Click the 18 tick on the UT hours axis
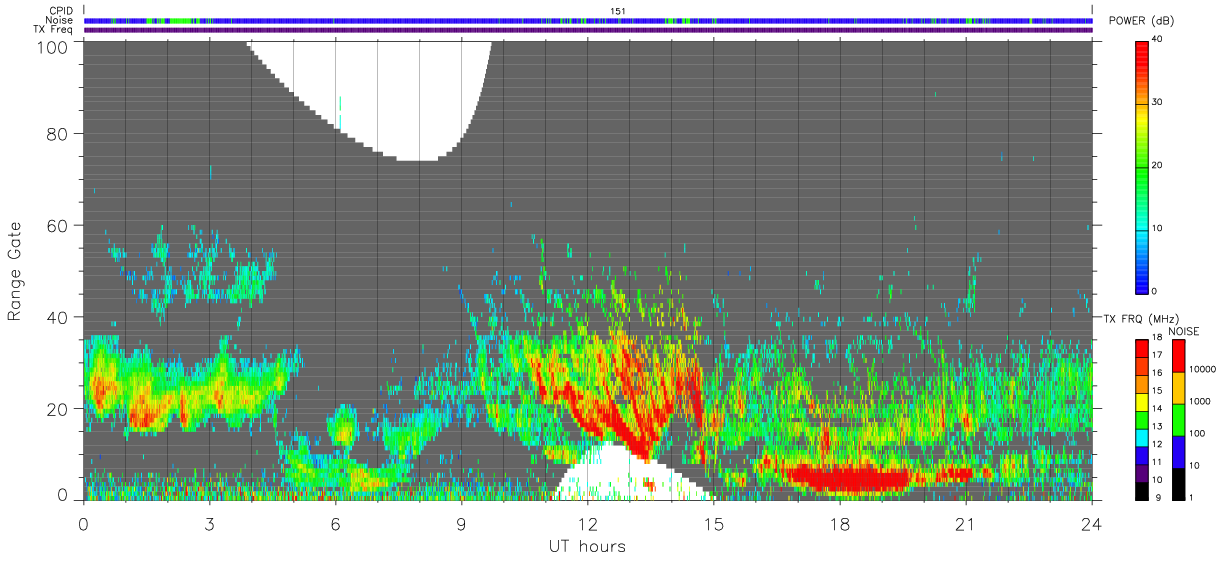Viewport: 1228px width, 567px height. click(840, 524)
